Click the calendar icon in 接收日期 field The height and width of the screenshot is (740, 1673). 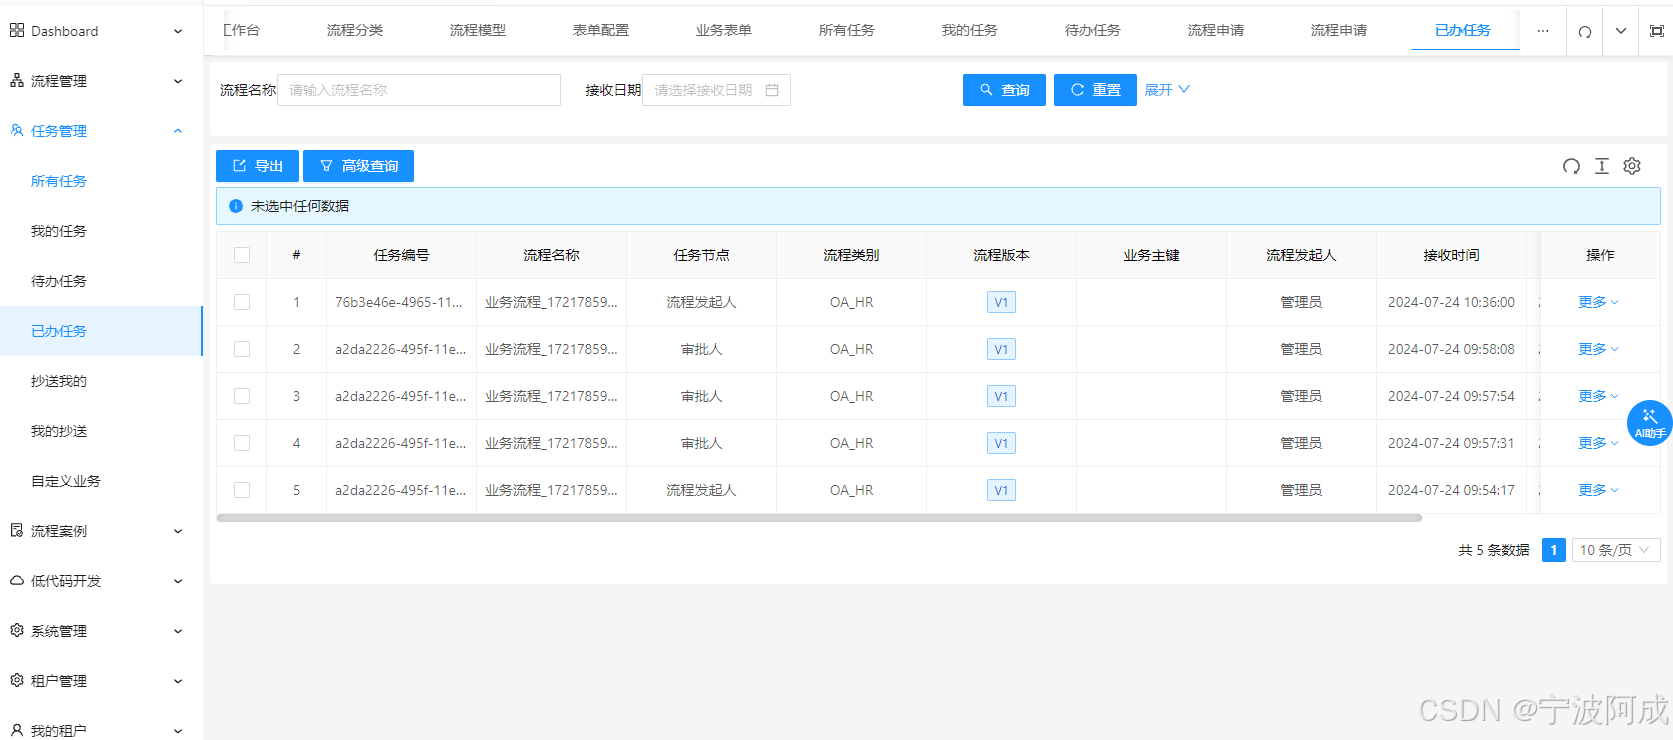tap(772, 90)
